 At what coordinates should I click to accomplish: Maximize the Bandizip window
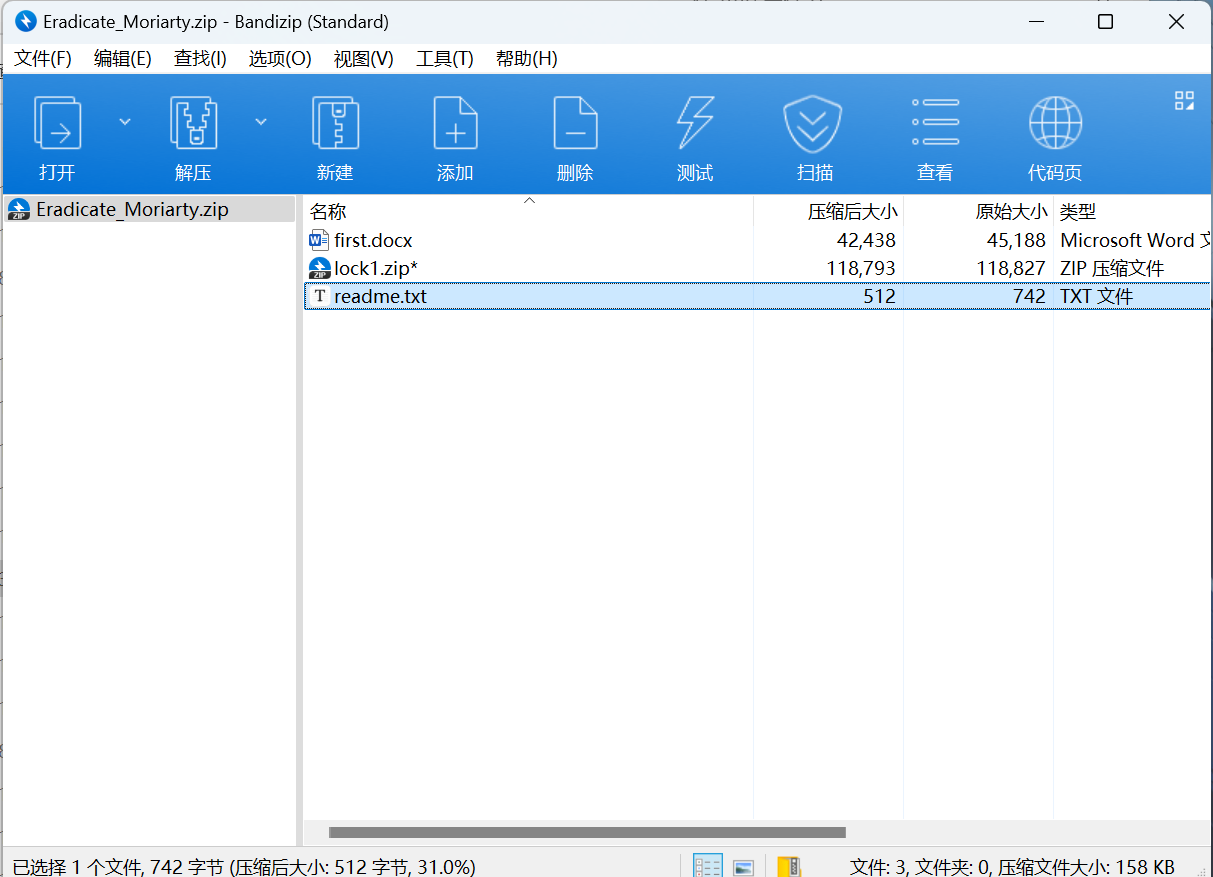click(1105, 21)
